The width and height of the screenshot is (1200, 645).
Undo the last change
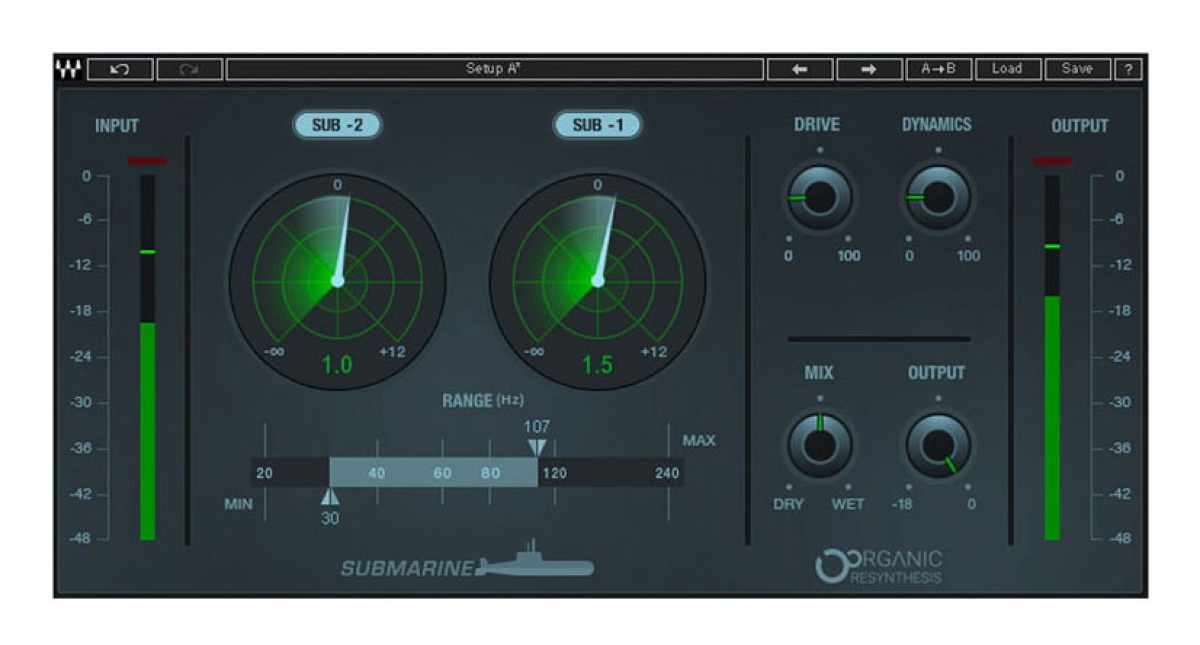point(120,69)
